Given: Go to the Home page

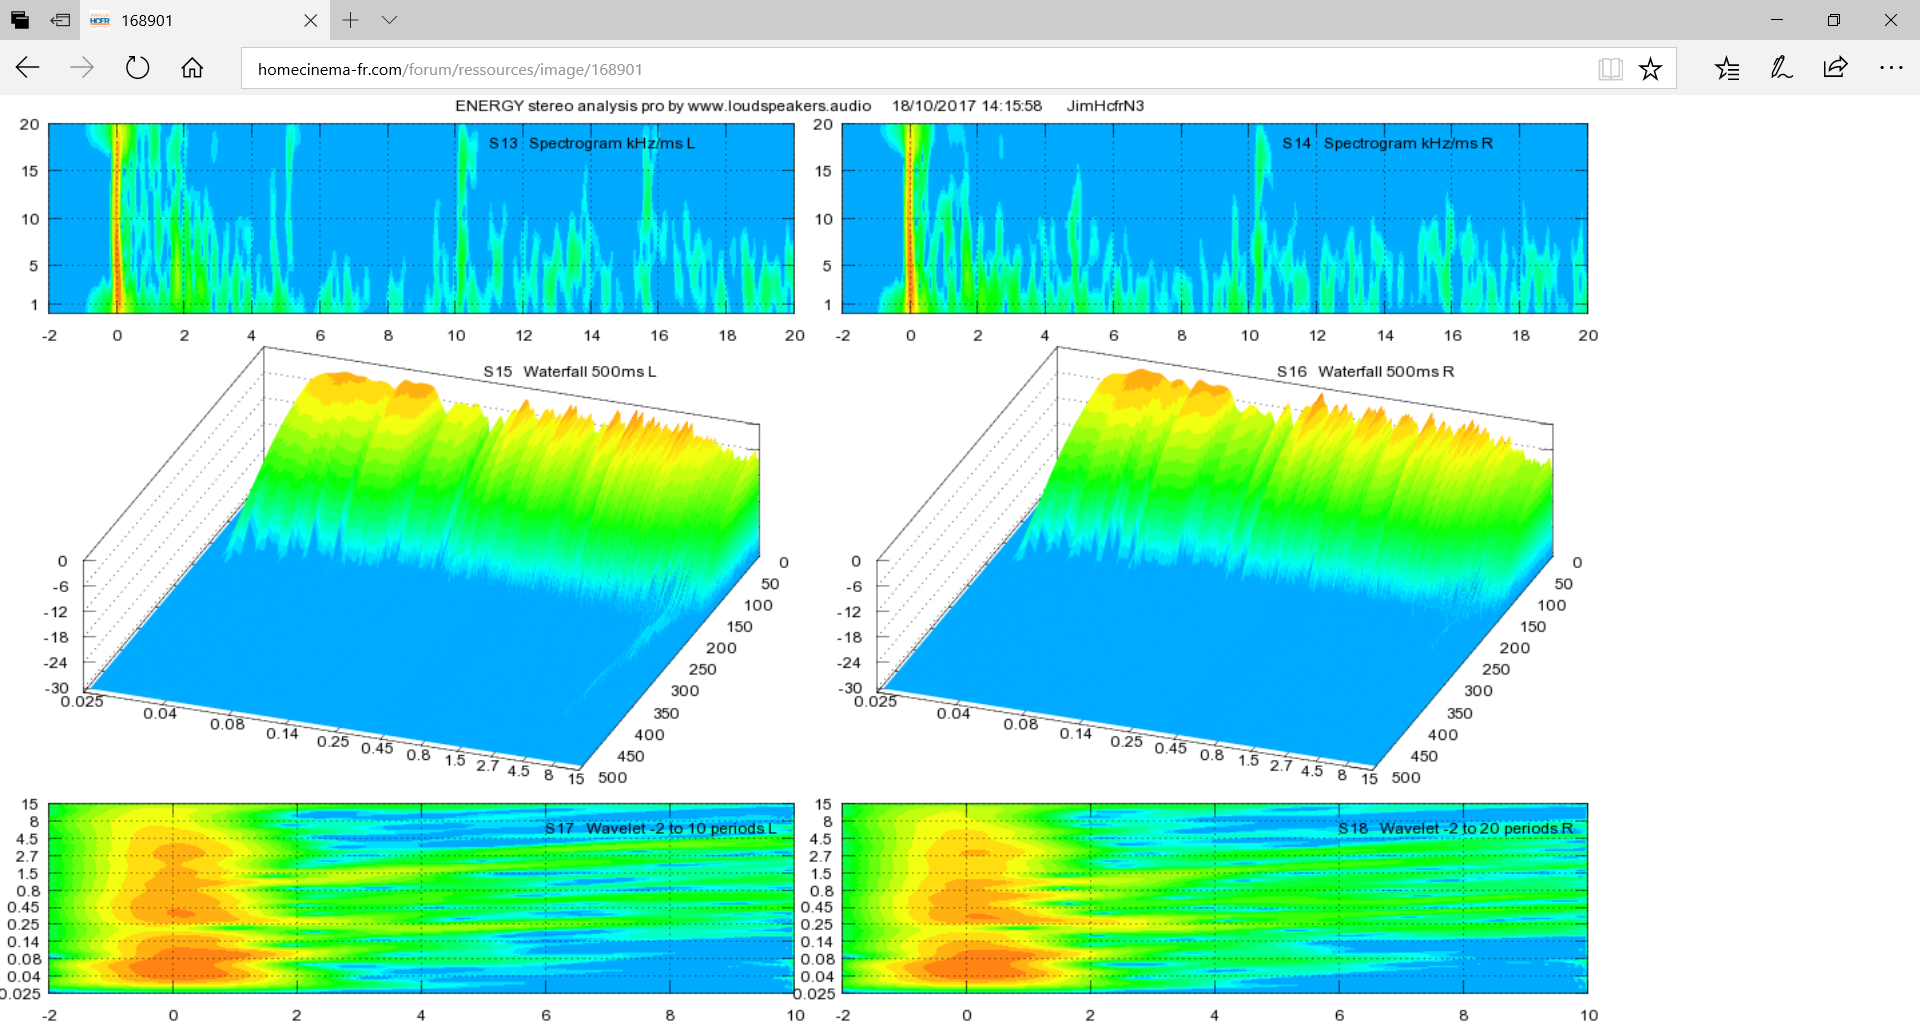Looking at the screenshot, I should 192,68.
